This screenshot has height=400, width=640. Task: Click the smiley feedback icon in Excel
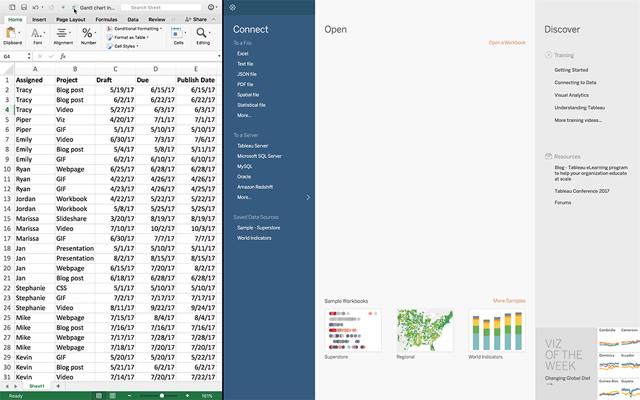click(x=211, y=7)
